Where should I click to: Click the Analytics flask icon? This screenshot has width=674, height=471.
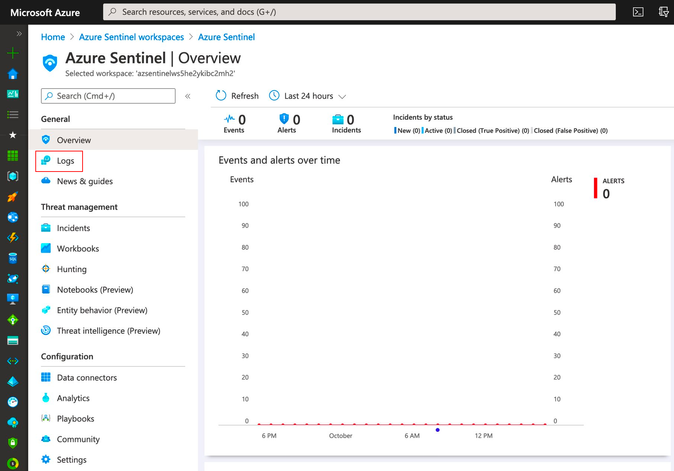46,398
